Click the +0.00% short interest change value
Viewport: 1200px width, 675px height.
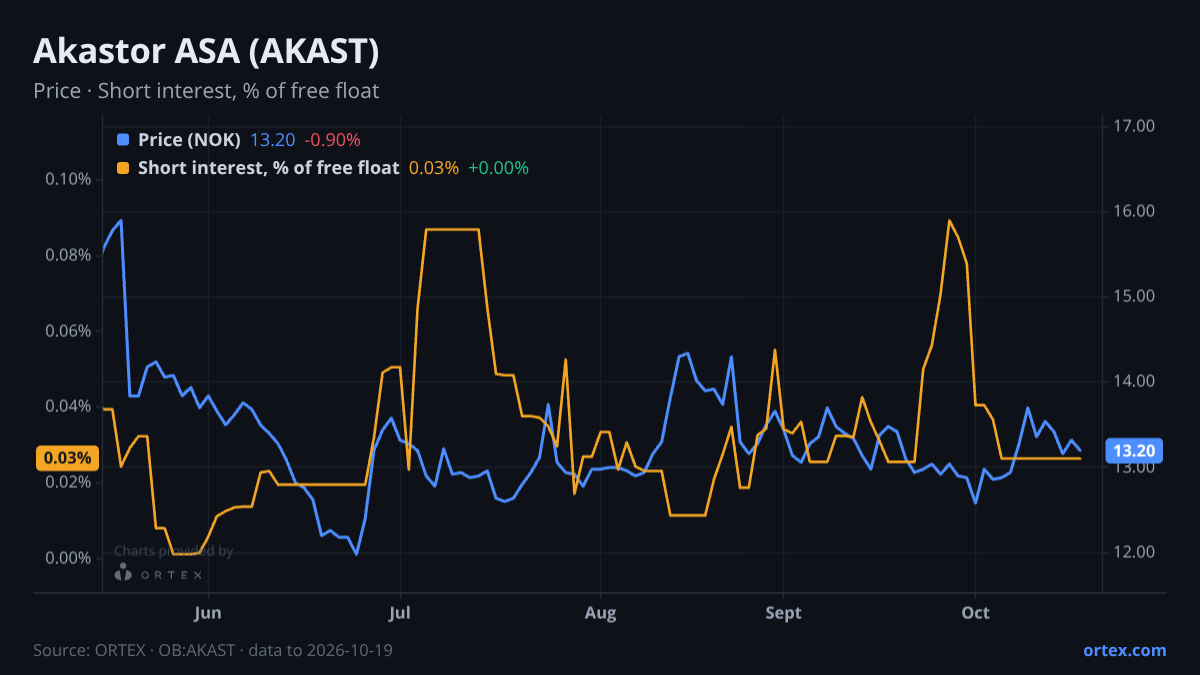coord(498,168)
